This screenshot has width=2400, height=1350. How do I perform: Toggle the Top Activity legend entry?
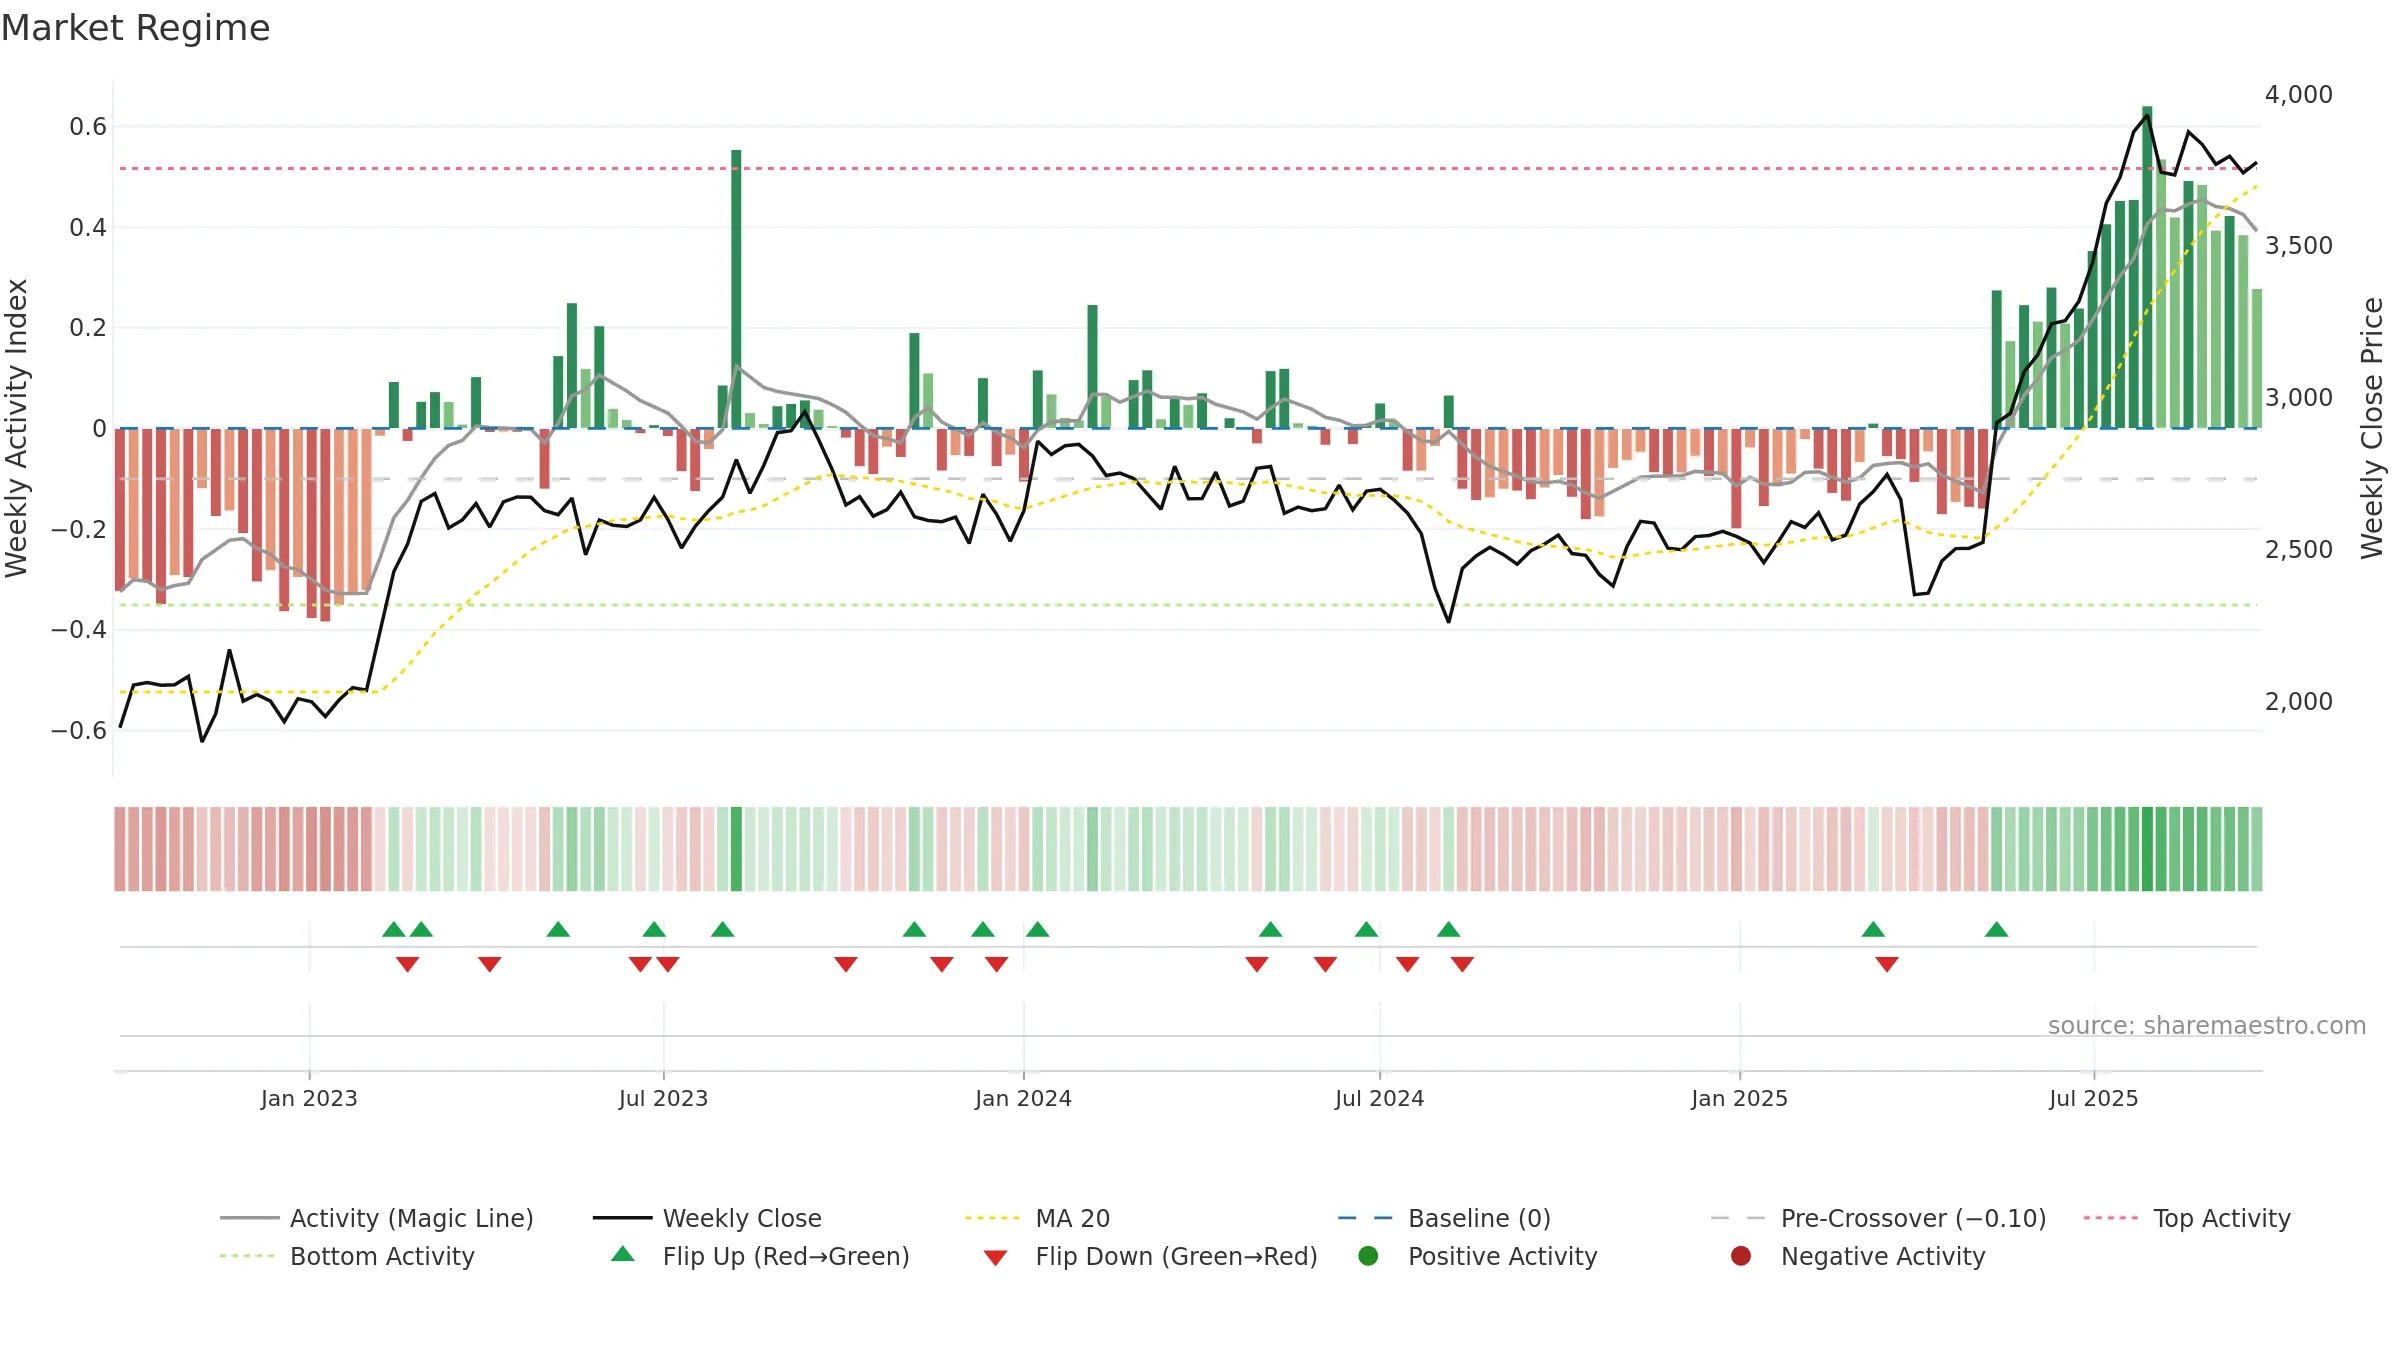click(x=2187, y=1218)
